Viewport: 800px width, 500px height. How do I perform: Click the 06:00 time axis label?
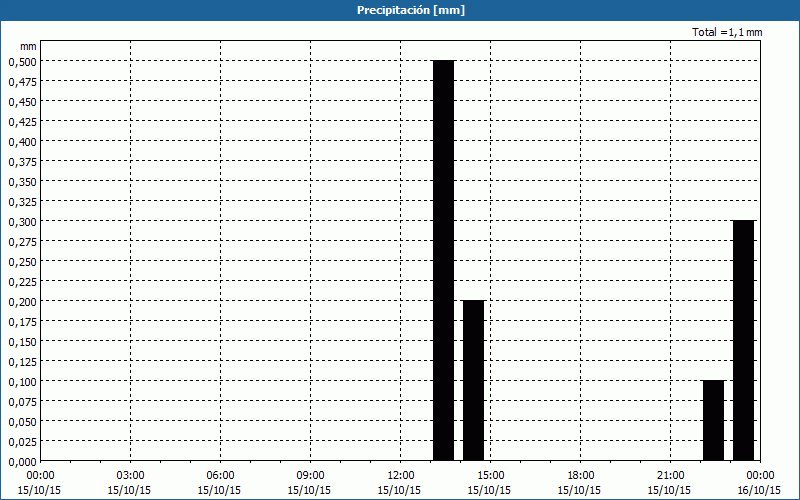coord(220,476)
